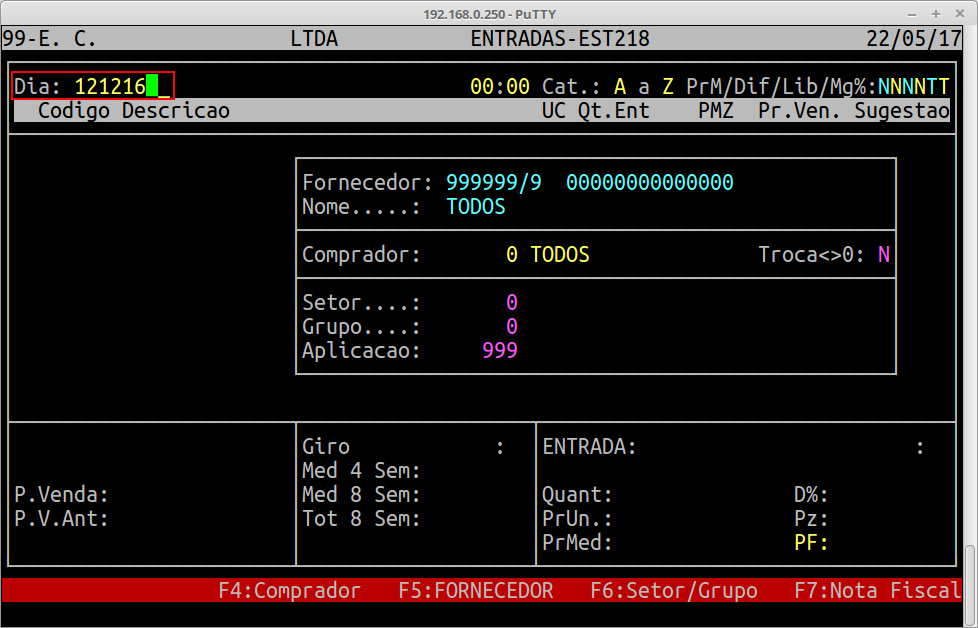Screen dimensions: 978x628
Task: Click the Codigo Descricao column header
Action: coord(133,111)
